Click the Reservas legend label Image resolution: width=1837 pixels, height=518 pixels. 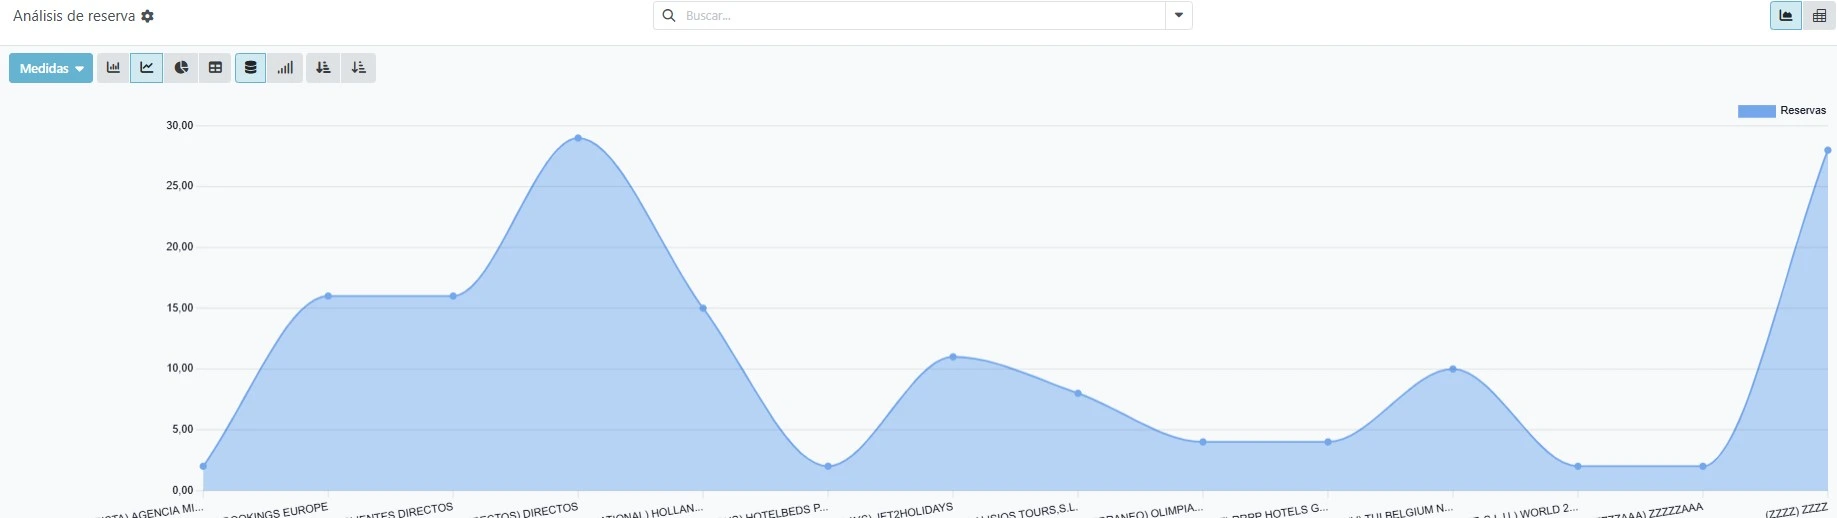point(1803,111)
